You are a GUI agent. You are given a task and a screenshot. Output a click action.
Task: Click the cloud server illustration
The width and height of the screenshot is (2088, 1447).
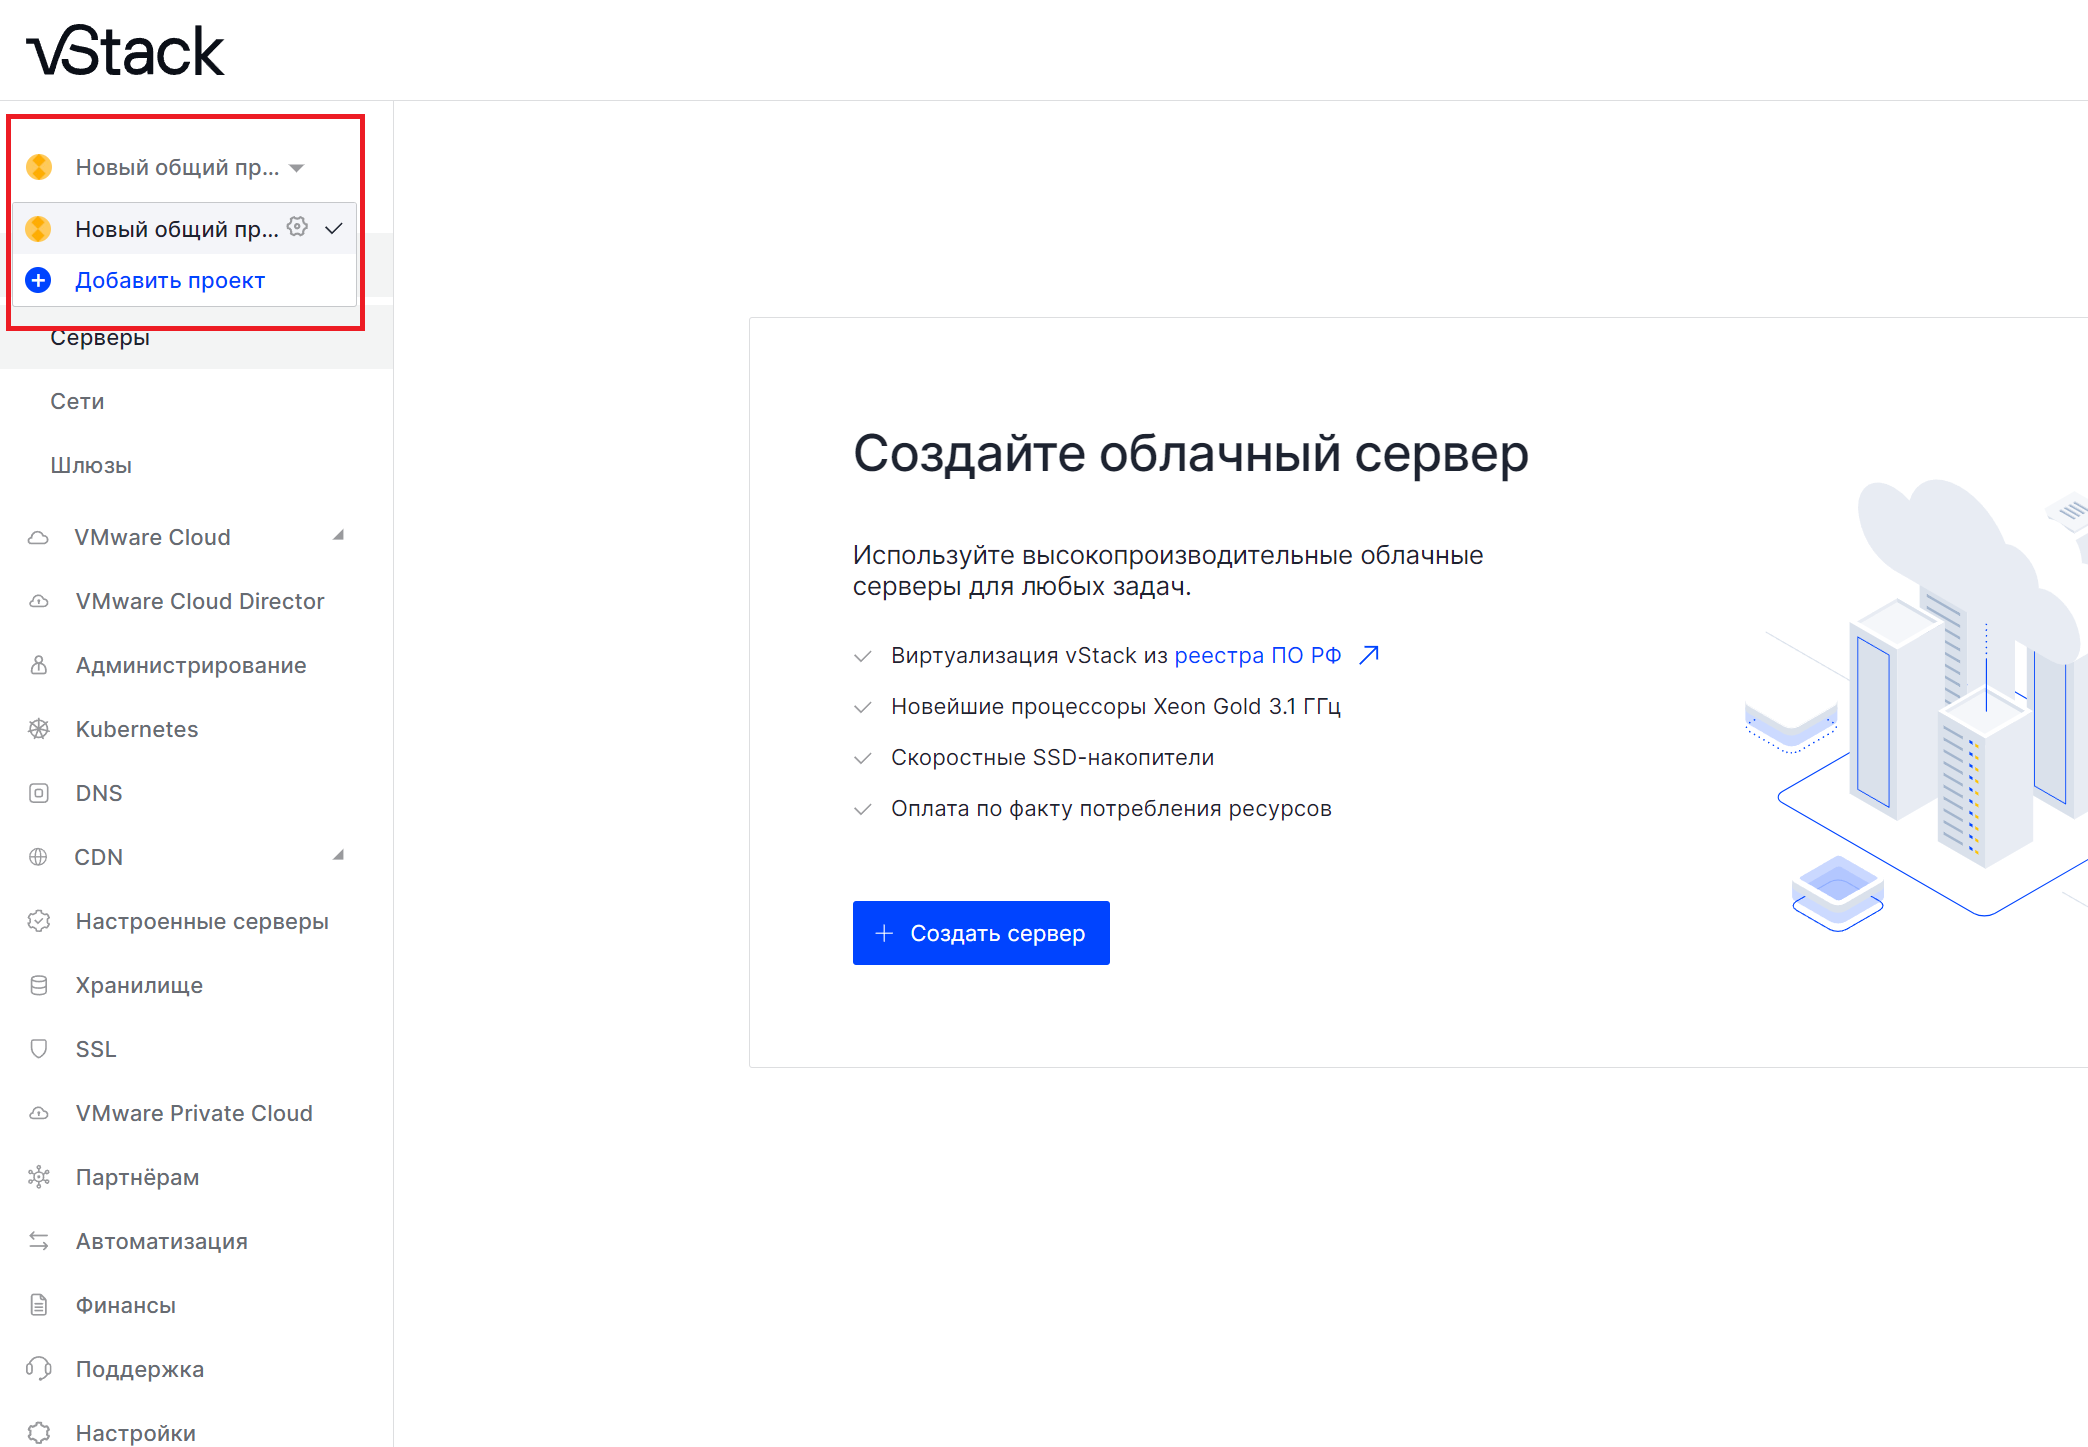pyautogui.click(x=1915, y=705)
